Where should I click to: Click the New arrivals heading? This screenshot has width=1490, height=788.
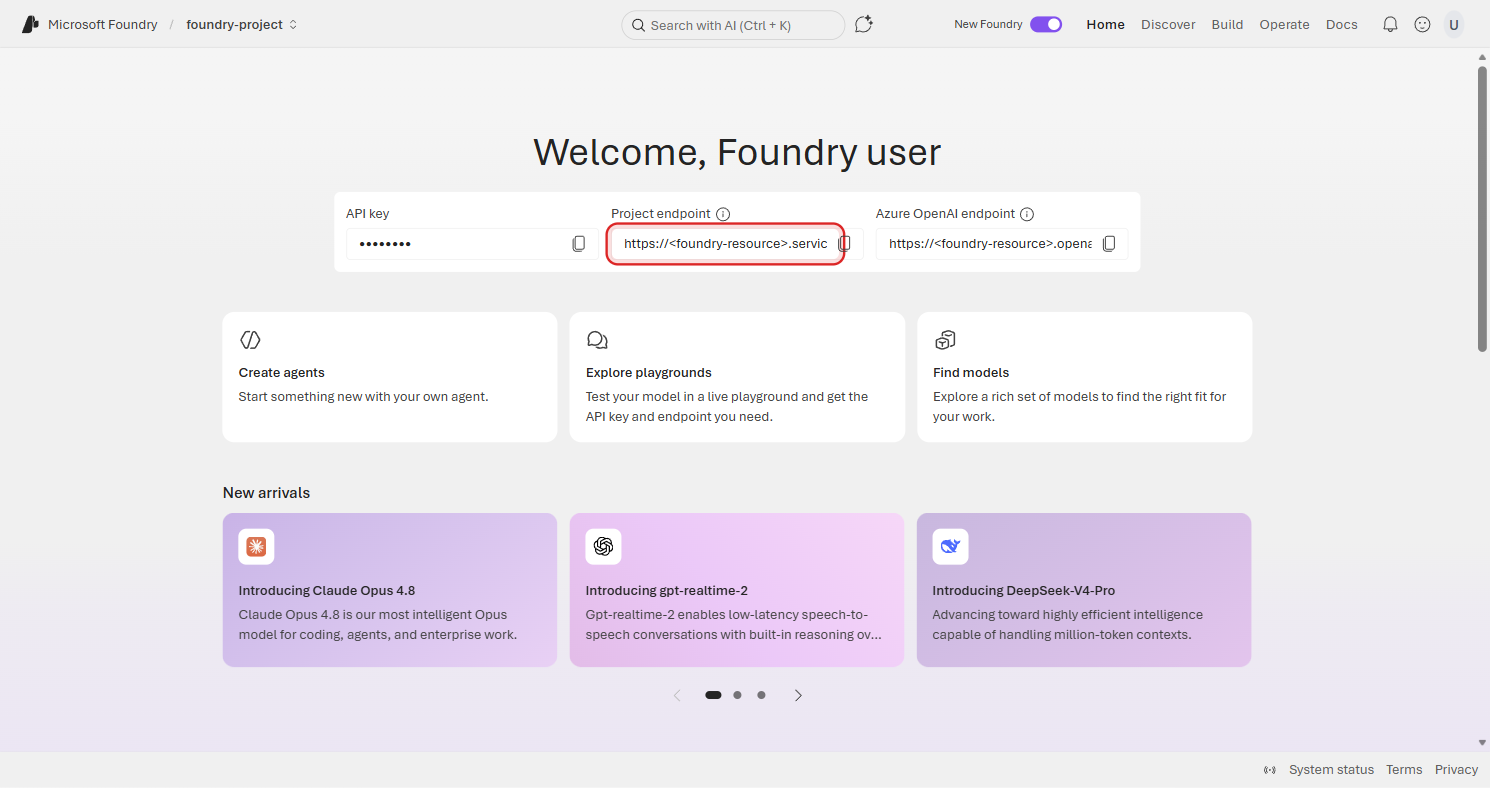tap(266, 493)
